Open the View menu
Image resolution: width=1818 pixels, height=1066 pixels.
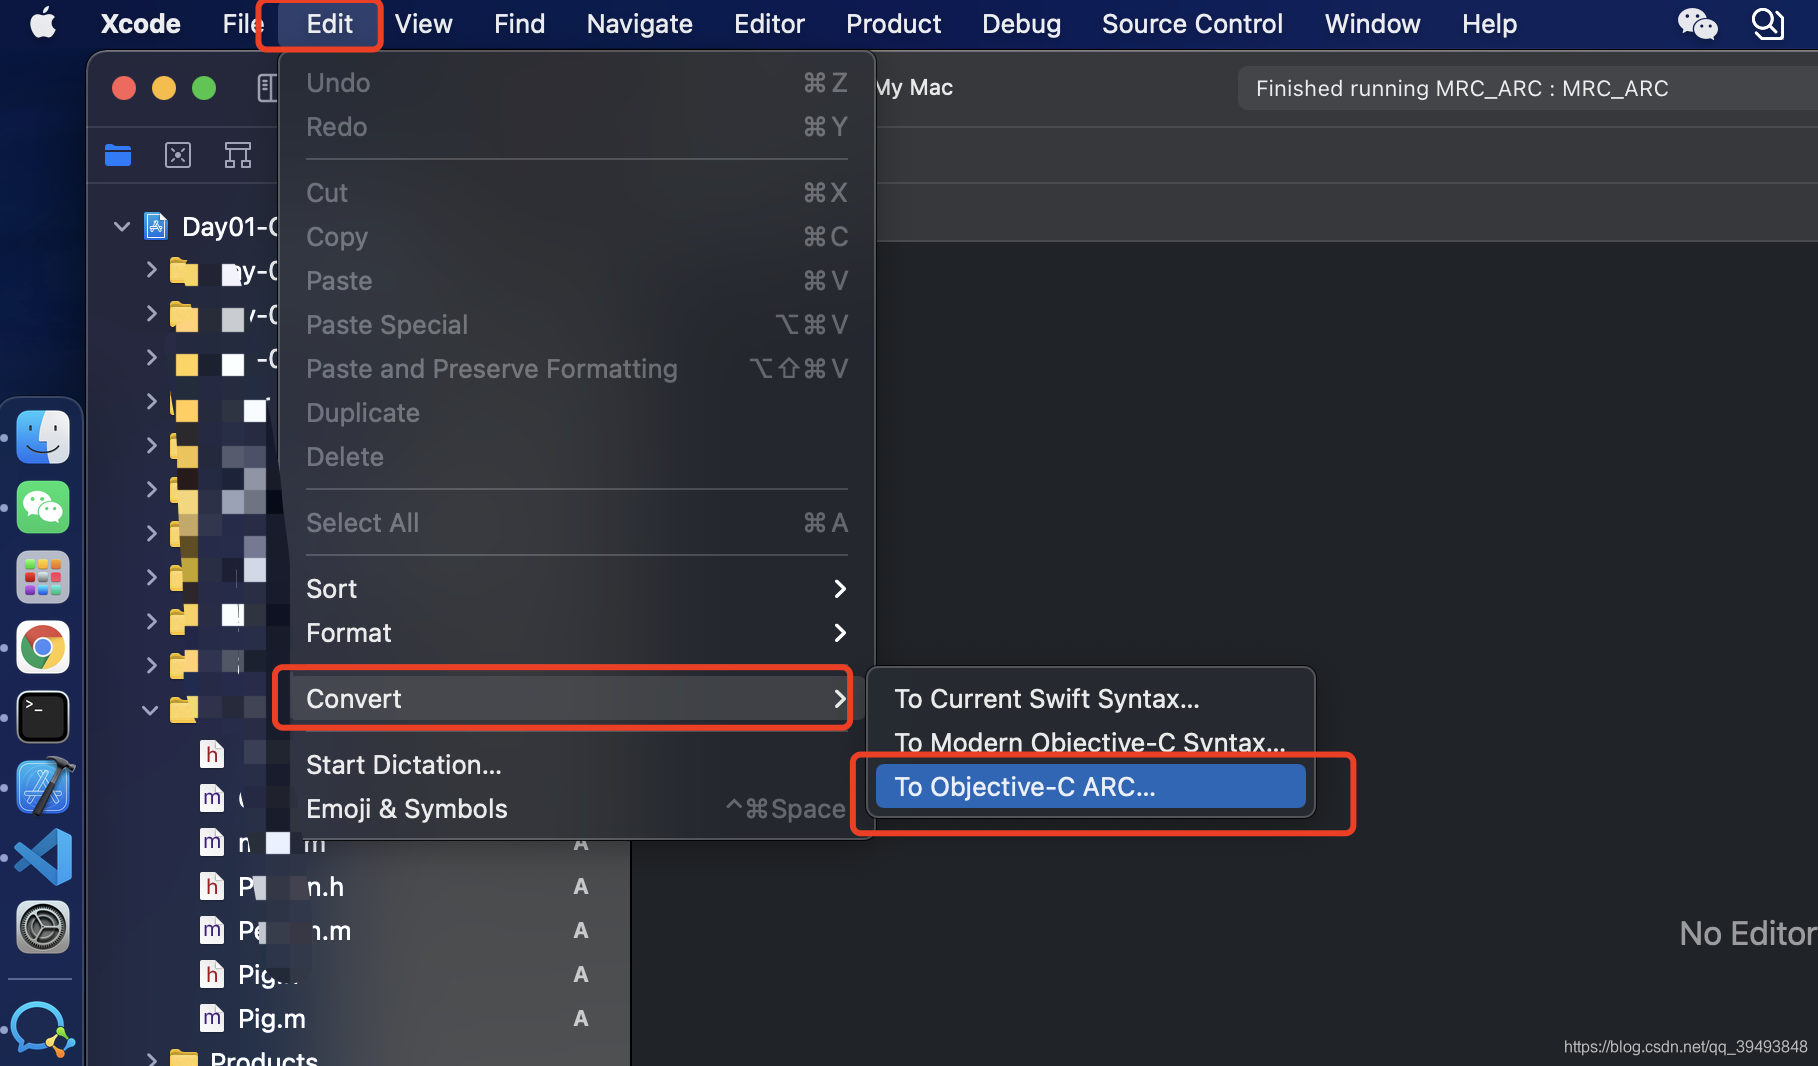click(x=423, y=24)
